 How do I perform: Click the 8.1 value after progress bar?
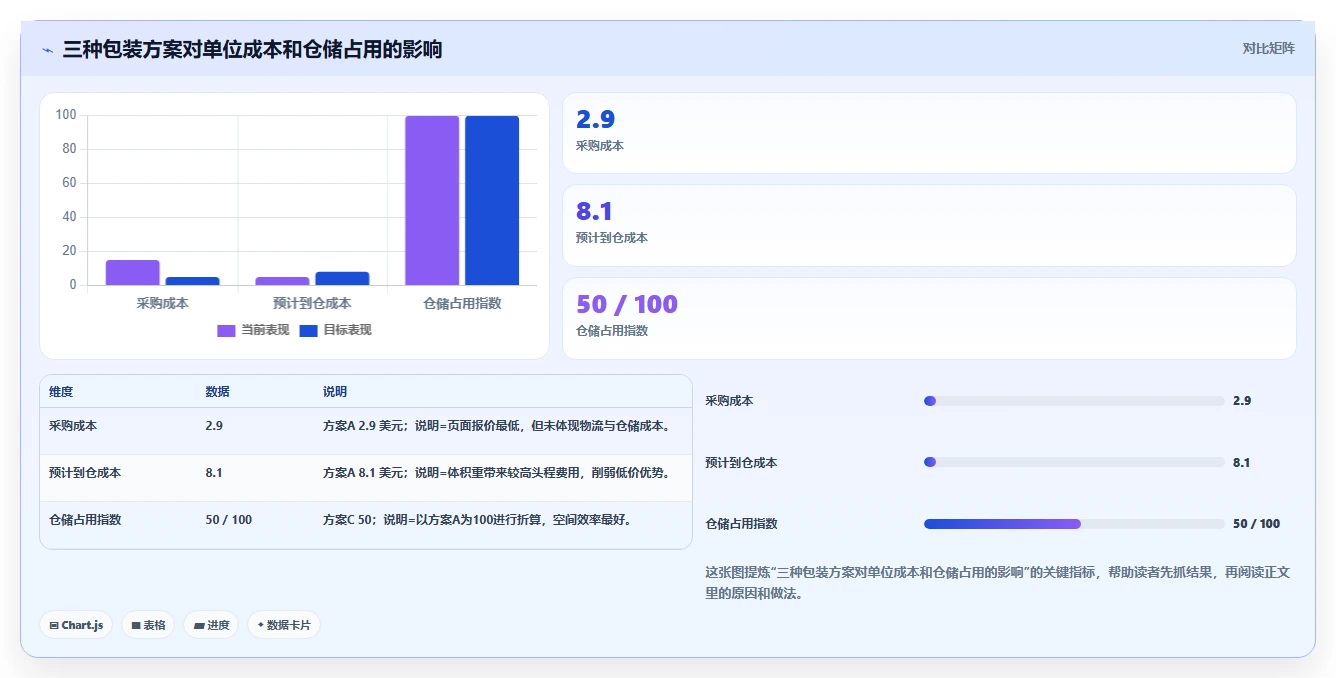coord(1242,463)
